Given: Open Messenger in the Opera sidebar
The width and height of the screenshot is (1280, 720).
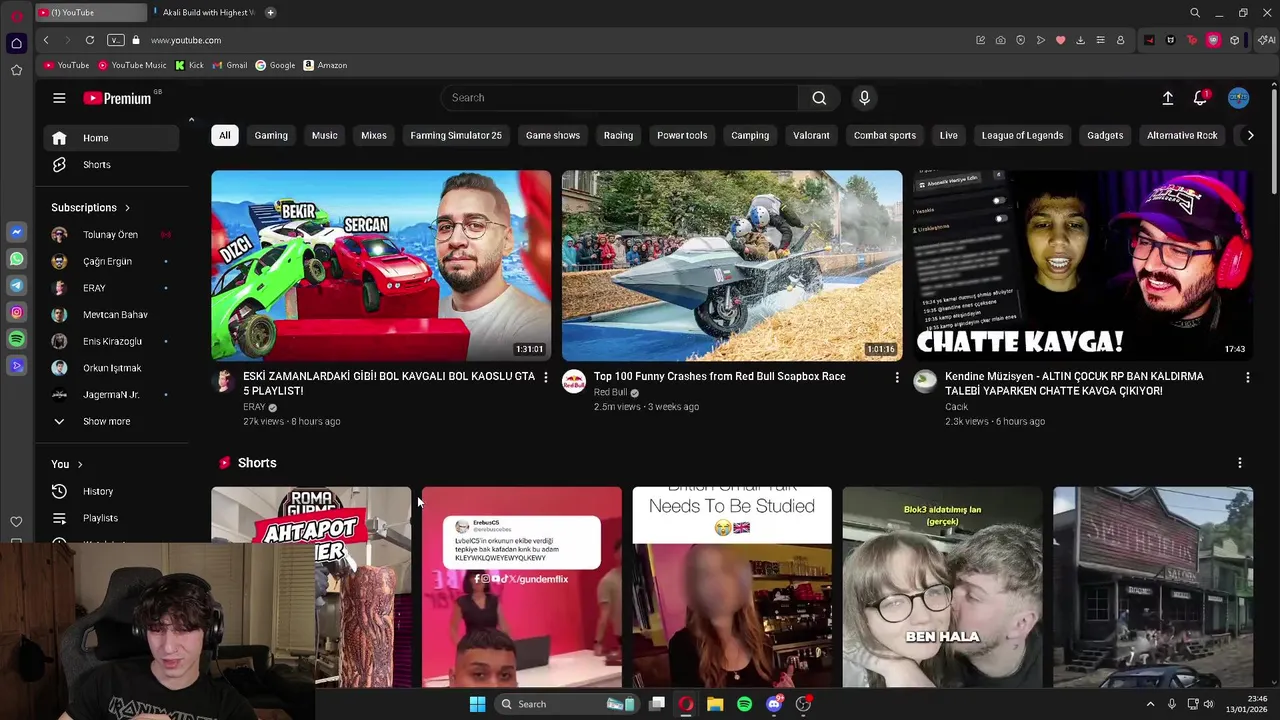Looking at the screenshot, I should (16, 232).
